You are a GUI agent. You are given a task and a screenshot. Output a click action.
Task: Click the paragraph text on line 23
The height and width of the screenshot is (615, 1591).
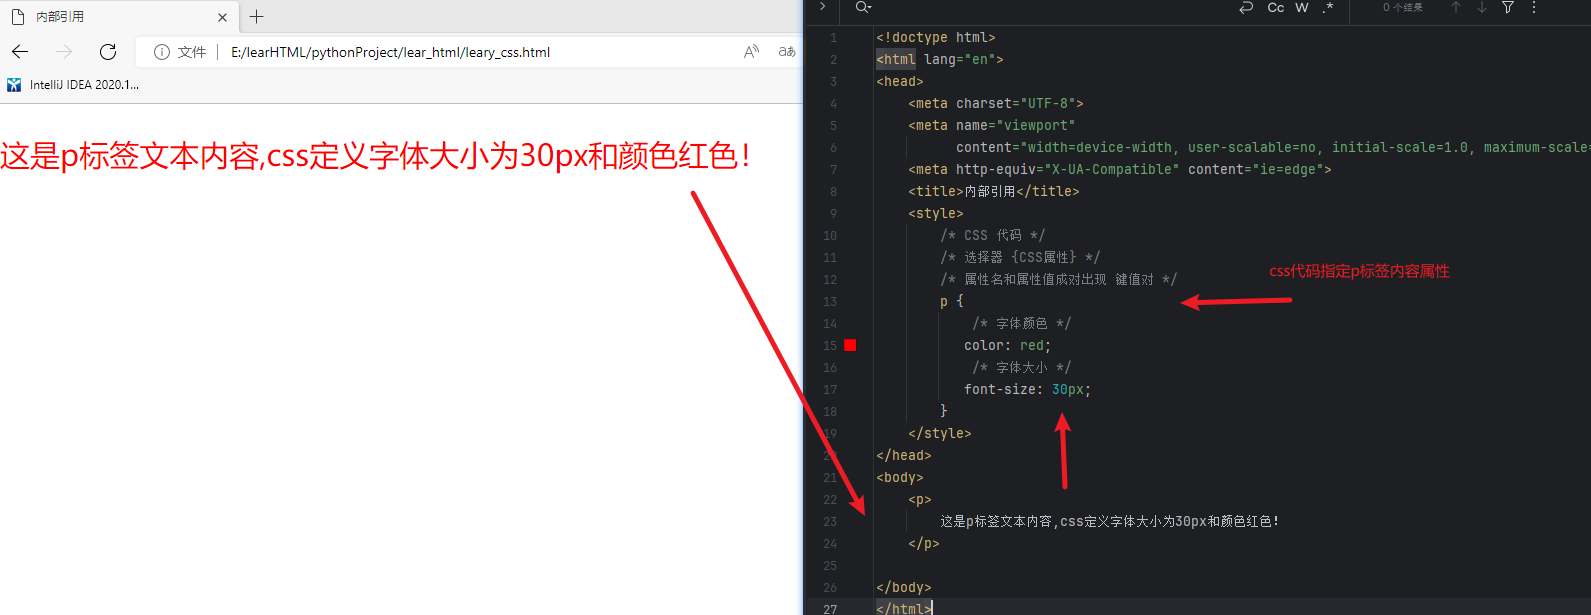1110,521
